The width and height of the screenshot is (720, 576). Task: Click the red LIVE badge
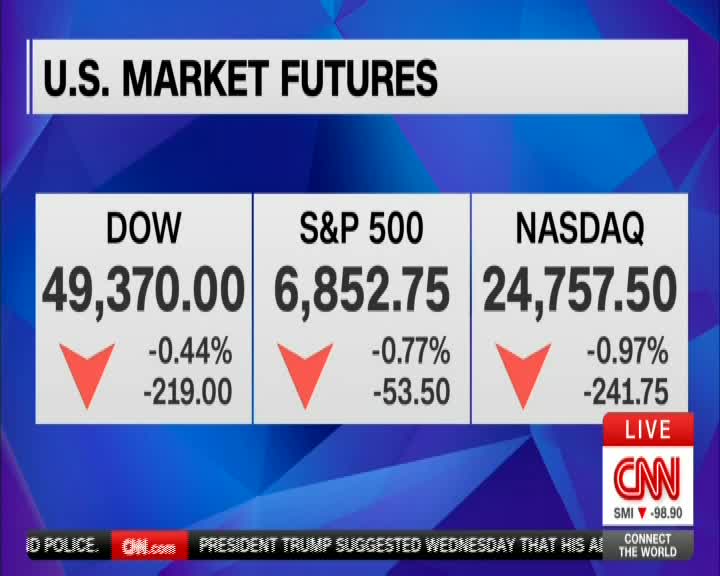(647, 430)
